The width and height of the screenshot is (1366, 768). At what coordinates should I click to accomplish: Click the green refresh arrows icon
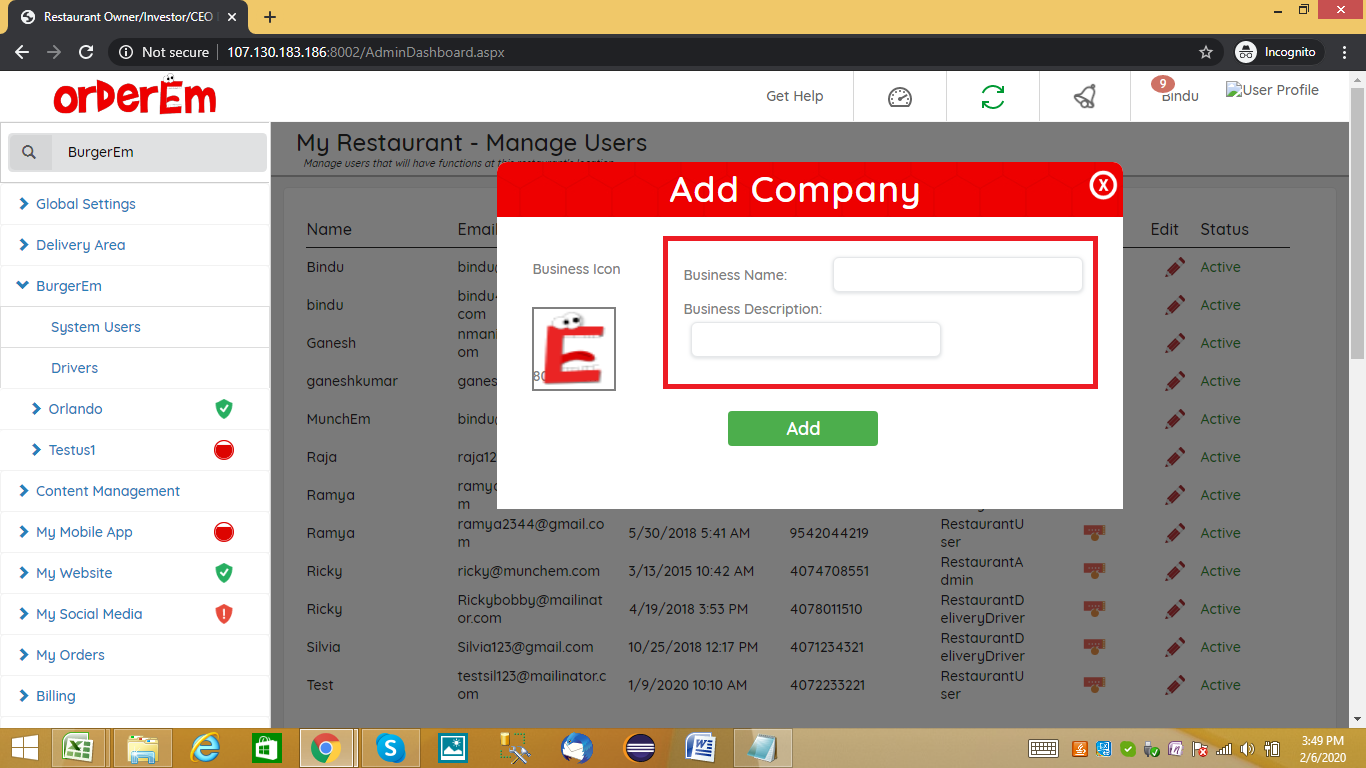[x=992, y=97]
